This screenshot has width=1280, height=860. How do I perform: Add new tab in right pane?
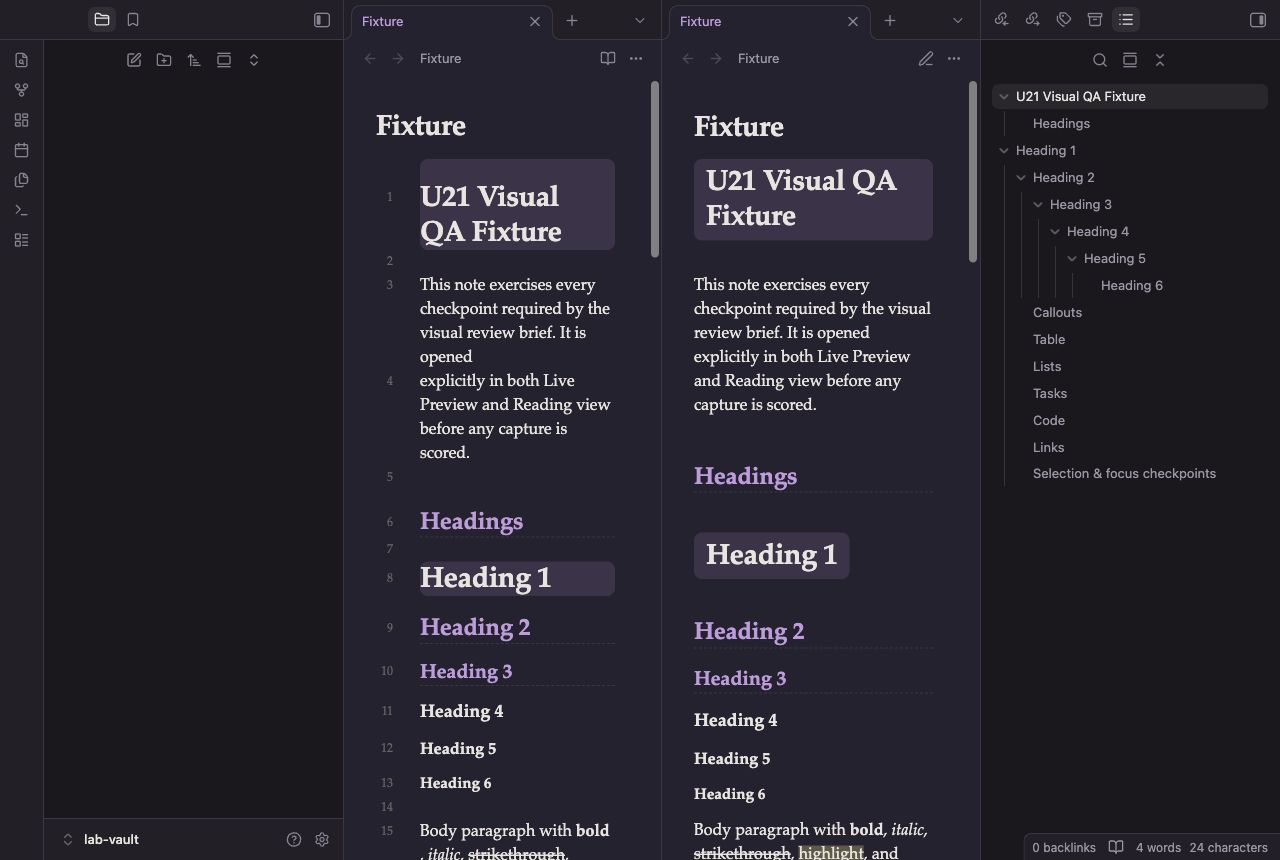[890, 21]
